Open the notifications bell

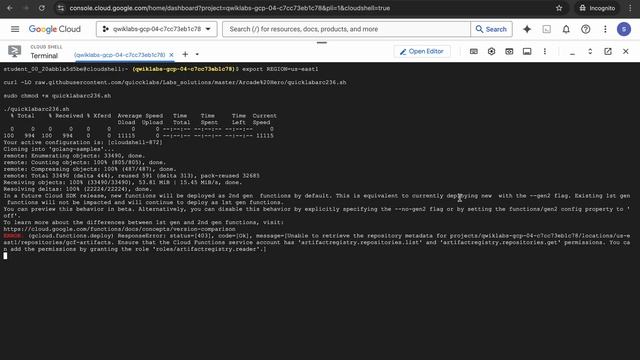click(x=566, y=29)
